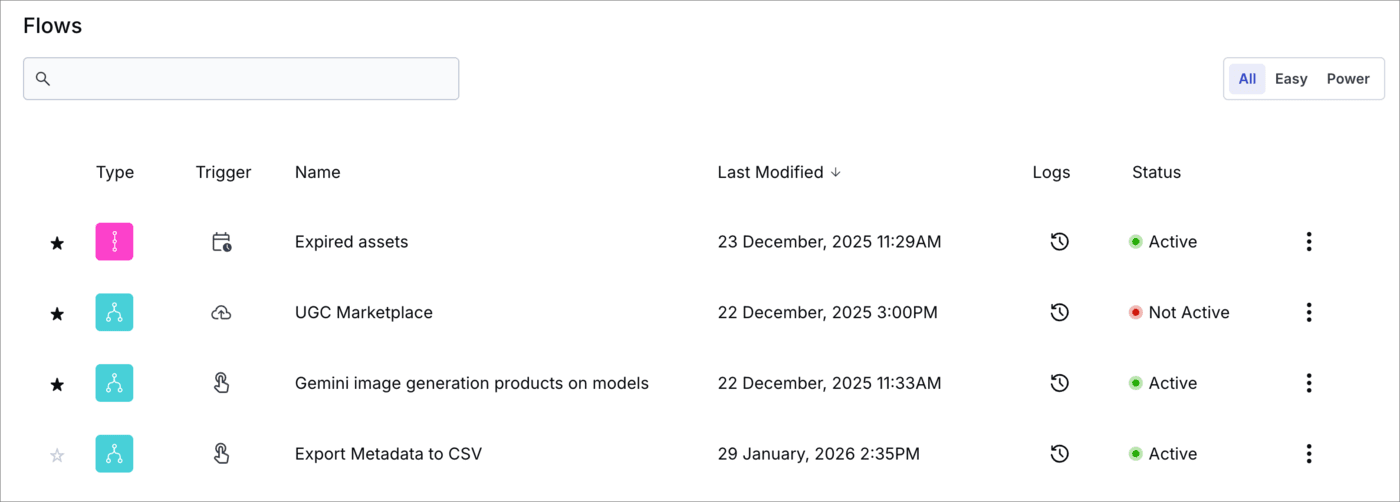Expand more options for Export Metadata row
The width and height of the screenshot is (1400, 502).
(1308, 454)
